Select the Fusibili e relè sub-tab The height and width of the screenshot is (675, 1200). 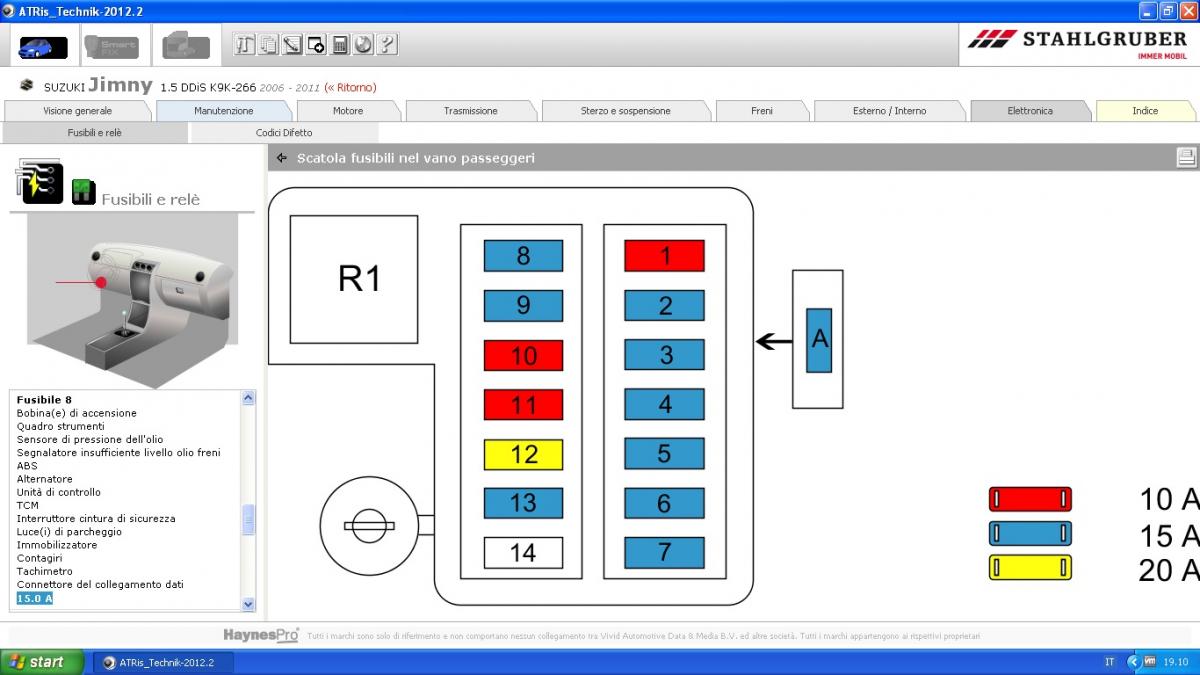pyautogui.click(x=95, y=132)
